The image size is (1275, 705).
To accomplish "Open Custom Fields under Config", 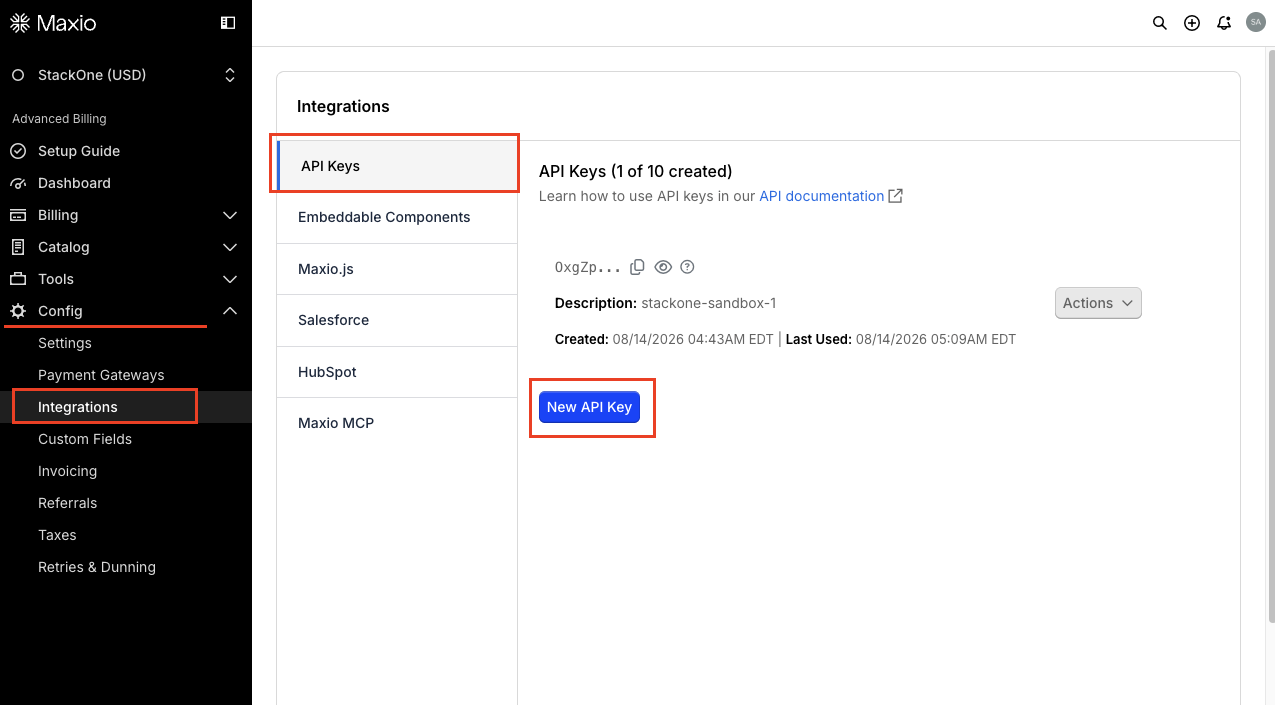I will pos(85,439).
